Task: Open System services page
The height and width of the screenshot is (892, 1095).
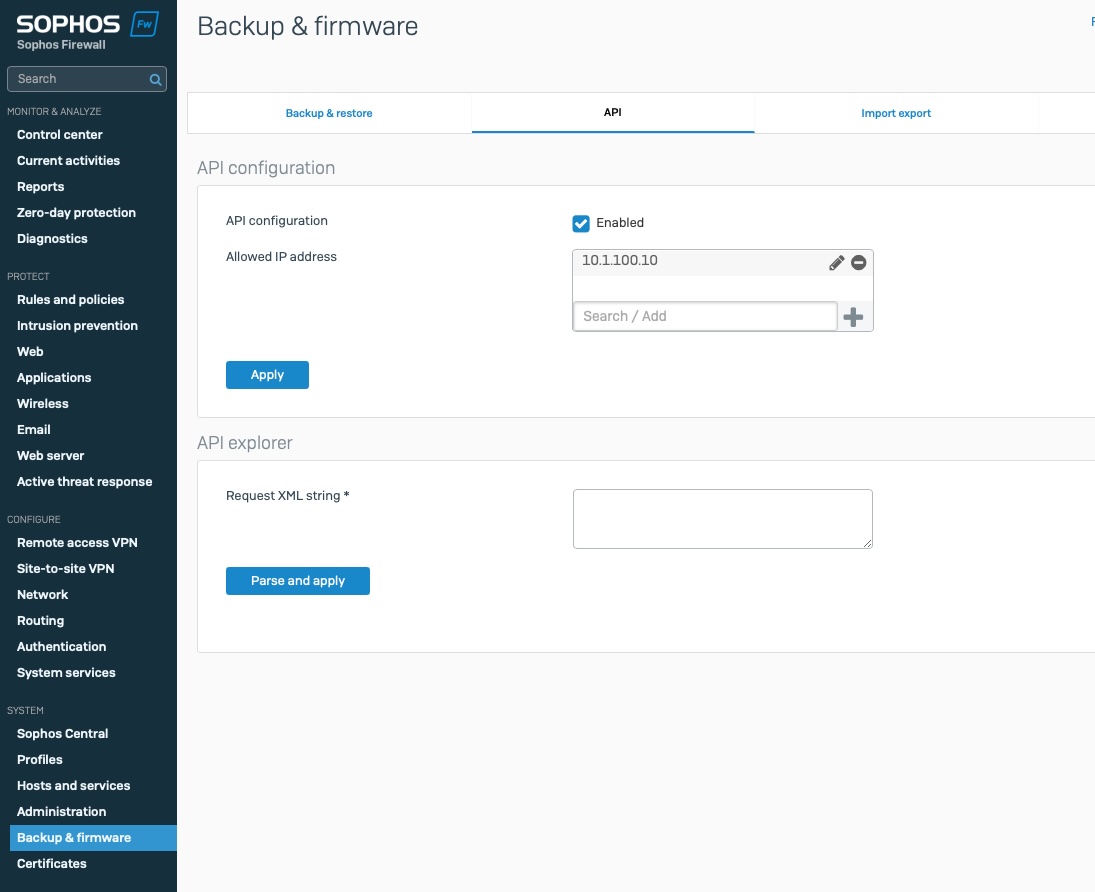Action: click(x=66, y=673)
